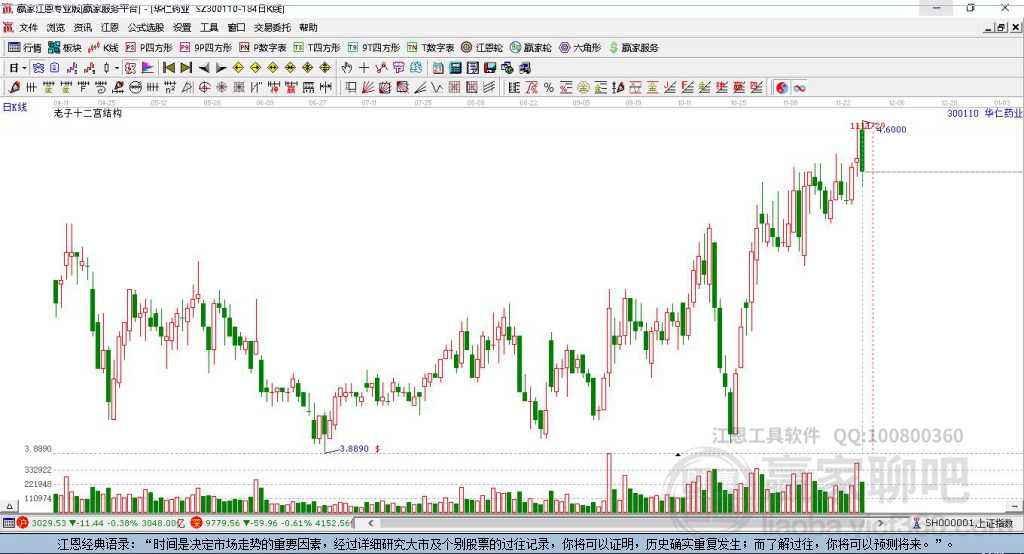Toggle the infinity loop icon
This screenshot has height=554, width=1024.
tap(799, 88)
